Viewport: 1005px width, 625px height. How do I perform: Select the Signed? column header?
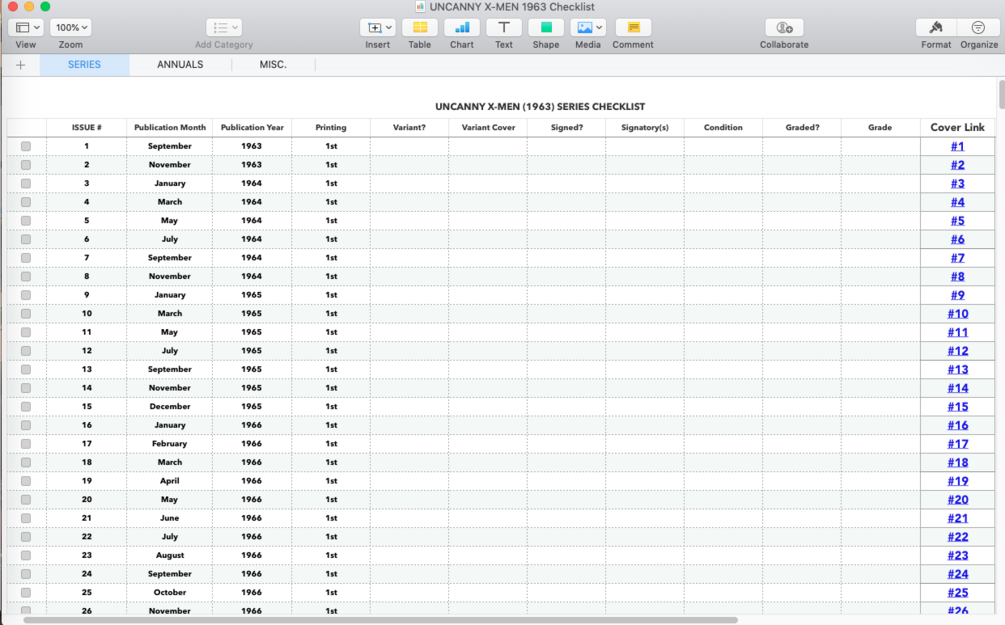567,128
